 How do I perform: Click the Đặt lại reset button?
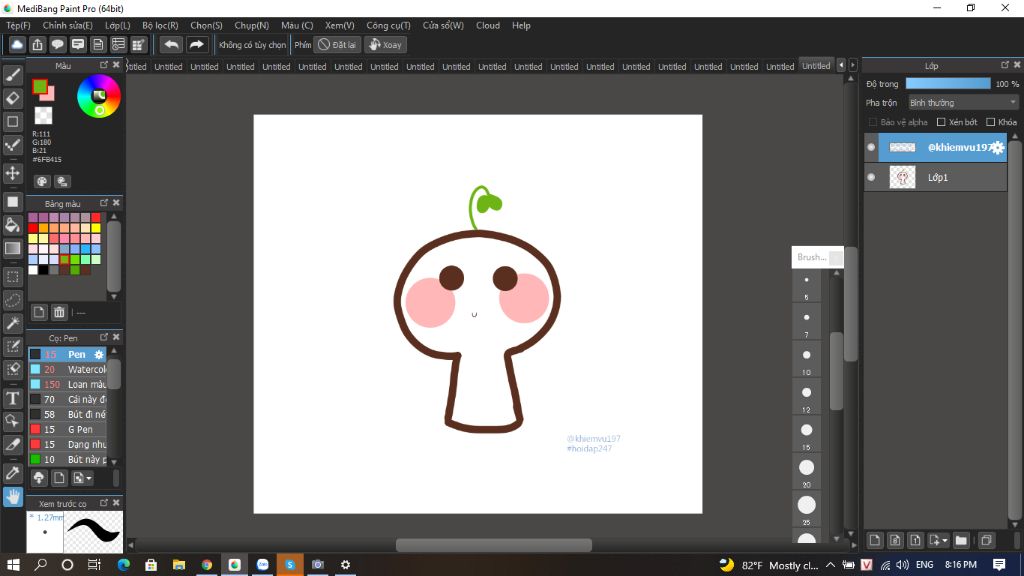pos(337,44)
